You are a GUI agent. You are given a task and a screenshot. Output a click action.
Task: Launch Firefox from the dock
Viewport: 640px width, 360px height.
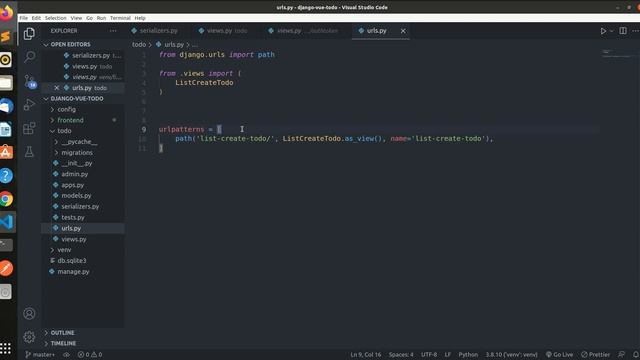tap(6, 13)
